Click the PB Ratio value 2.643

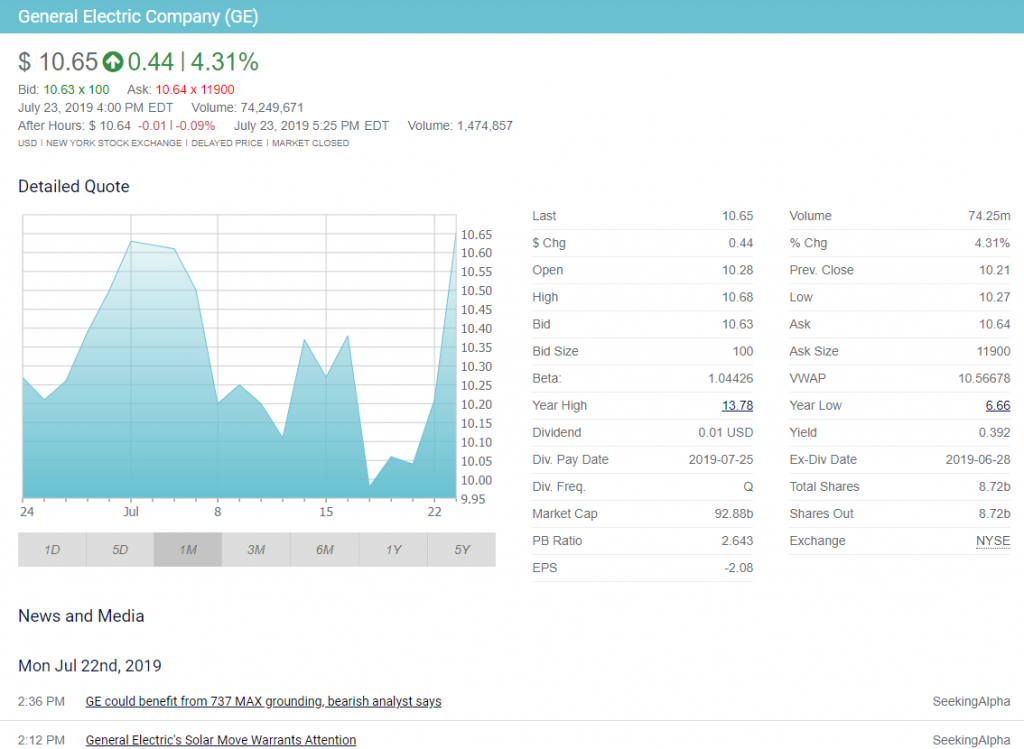click(x=737, y=541)
